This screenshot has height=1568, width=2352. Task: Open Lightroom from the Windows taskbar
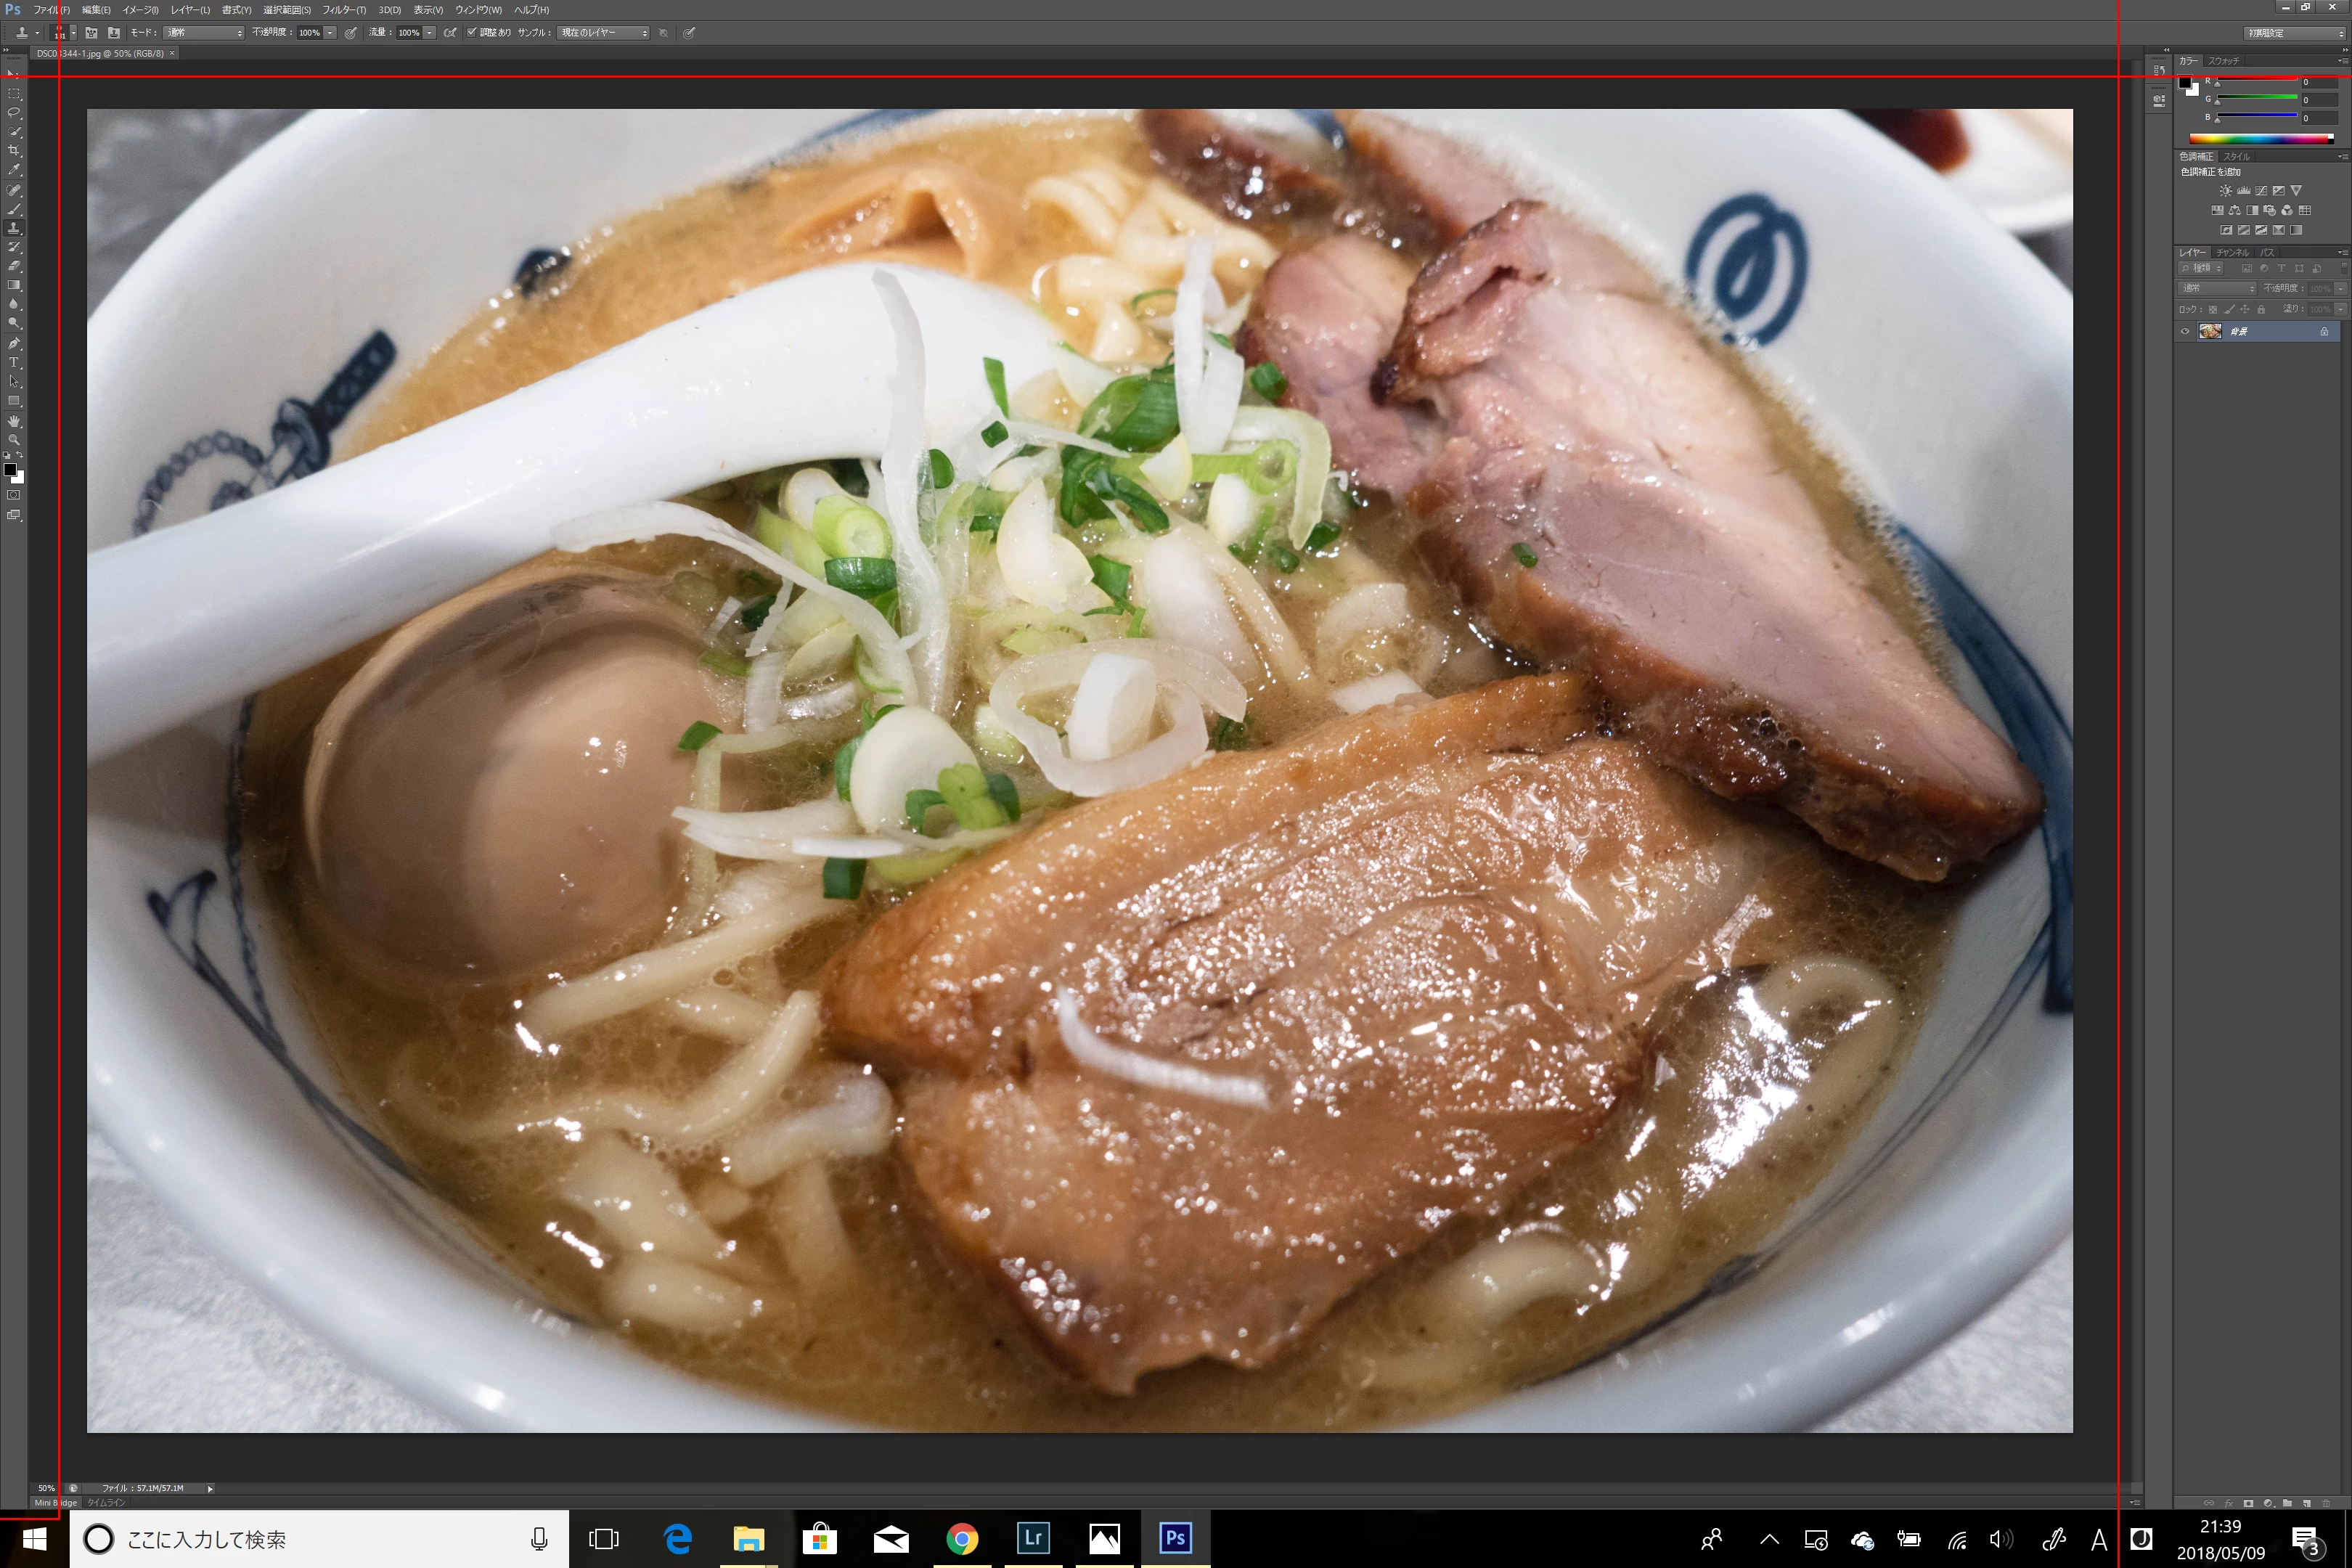coord(1033,1538)
